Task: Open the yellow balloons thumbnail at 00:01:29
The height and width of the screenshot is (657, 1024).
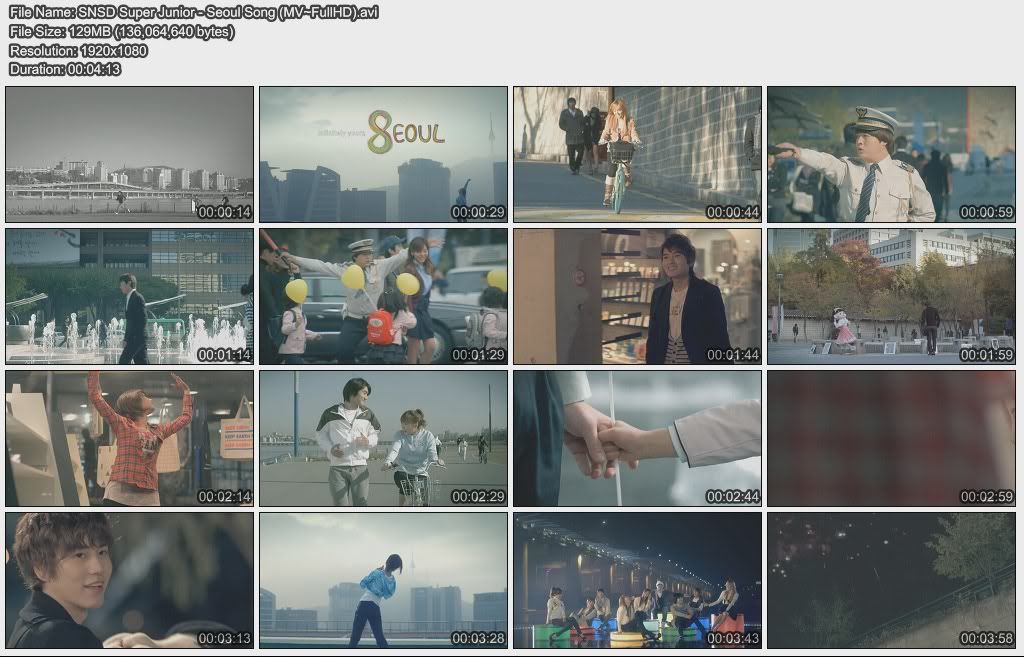Action: (x=383, y=296)
